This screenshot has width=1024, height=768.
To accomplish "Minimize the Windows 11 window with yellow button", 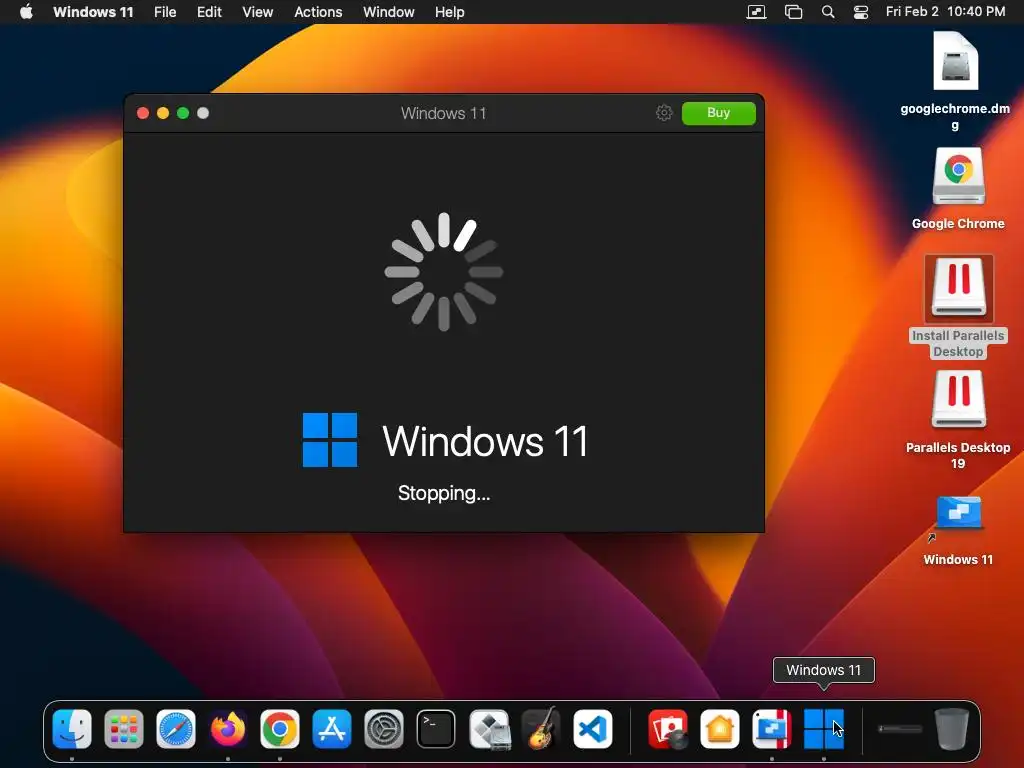I will (x=163, y=113).
